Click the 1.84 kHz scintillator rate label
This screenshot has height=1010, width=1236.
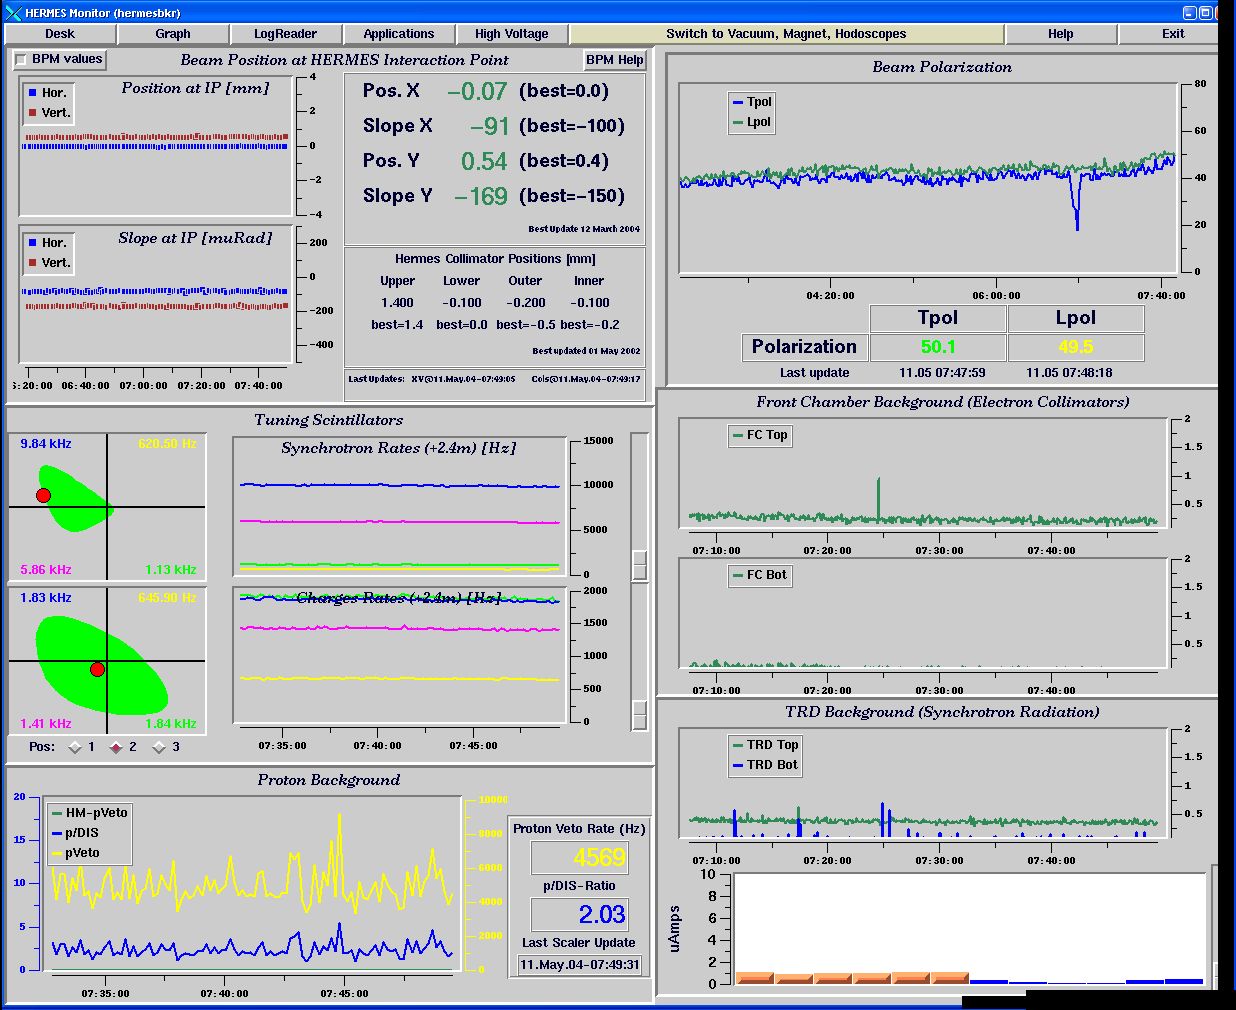(x=171, y=724)
